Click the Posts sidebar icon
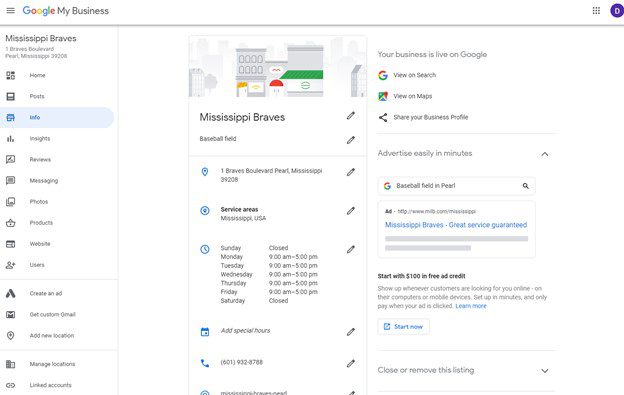 [11, 96]
